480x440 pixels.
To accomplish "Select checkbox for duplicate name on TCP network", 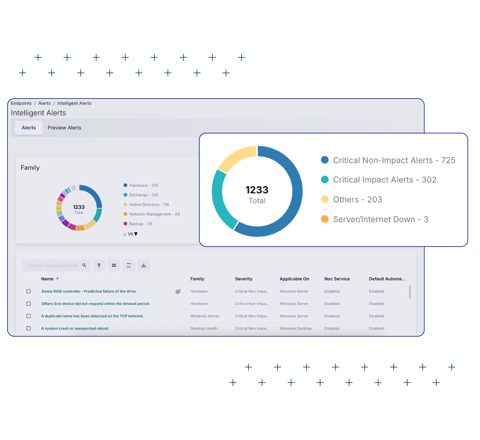I will click(x=29, y=316).
